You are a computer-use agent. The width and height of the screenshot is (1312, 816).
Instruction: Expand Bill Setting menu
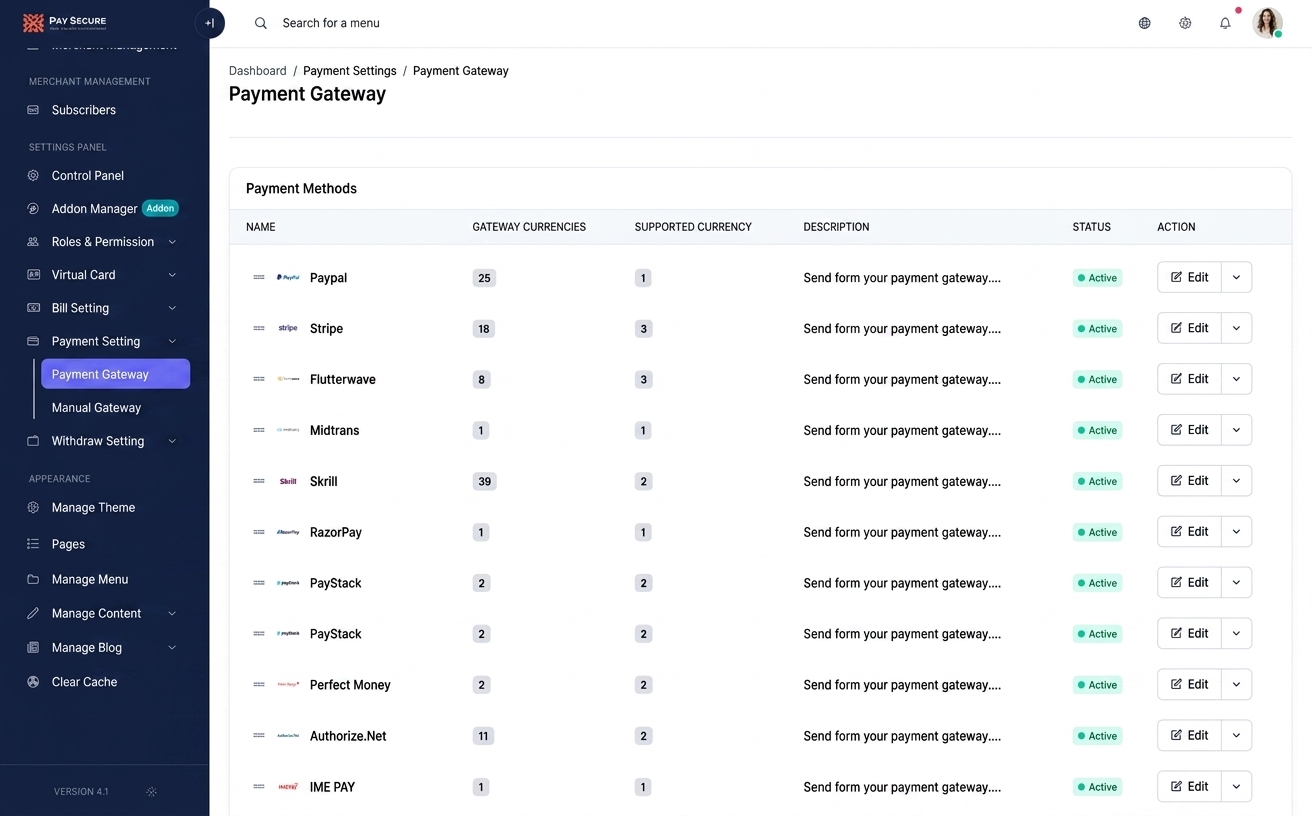[172, 308]
